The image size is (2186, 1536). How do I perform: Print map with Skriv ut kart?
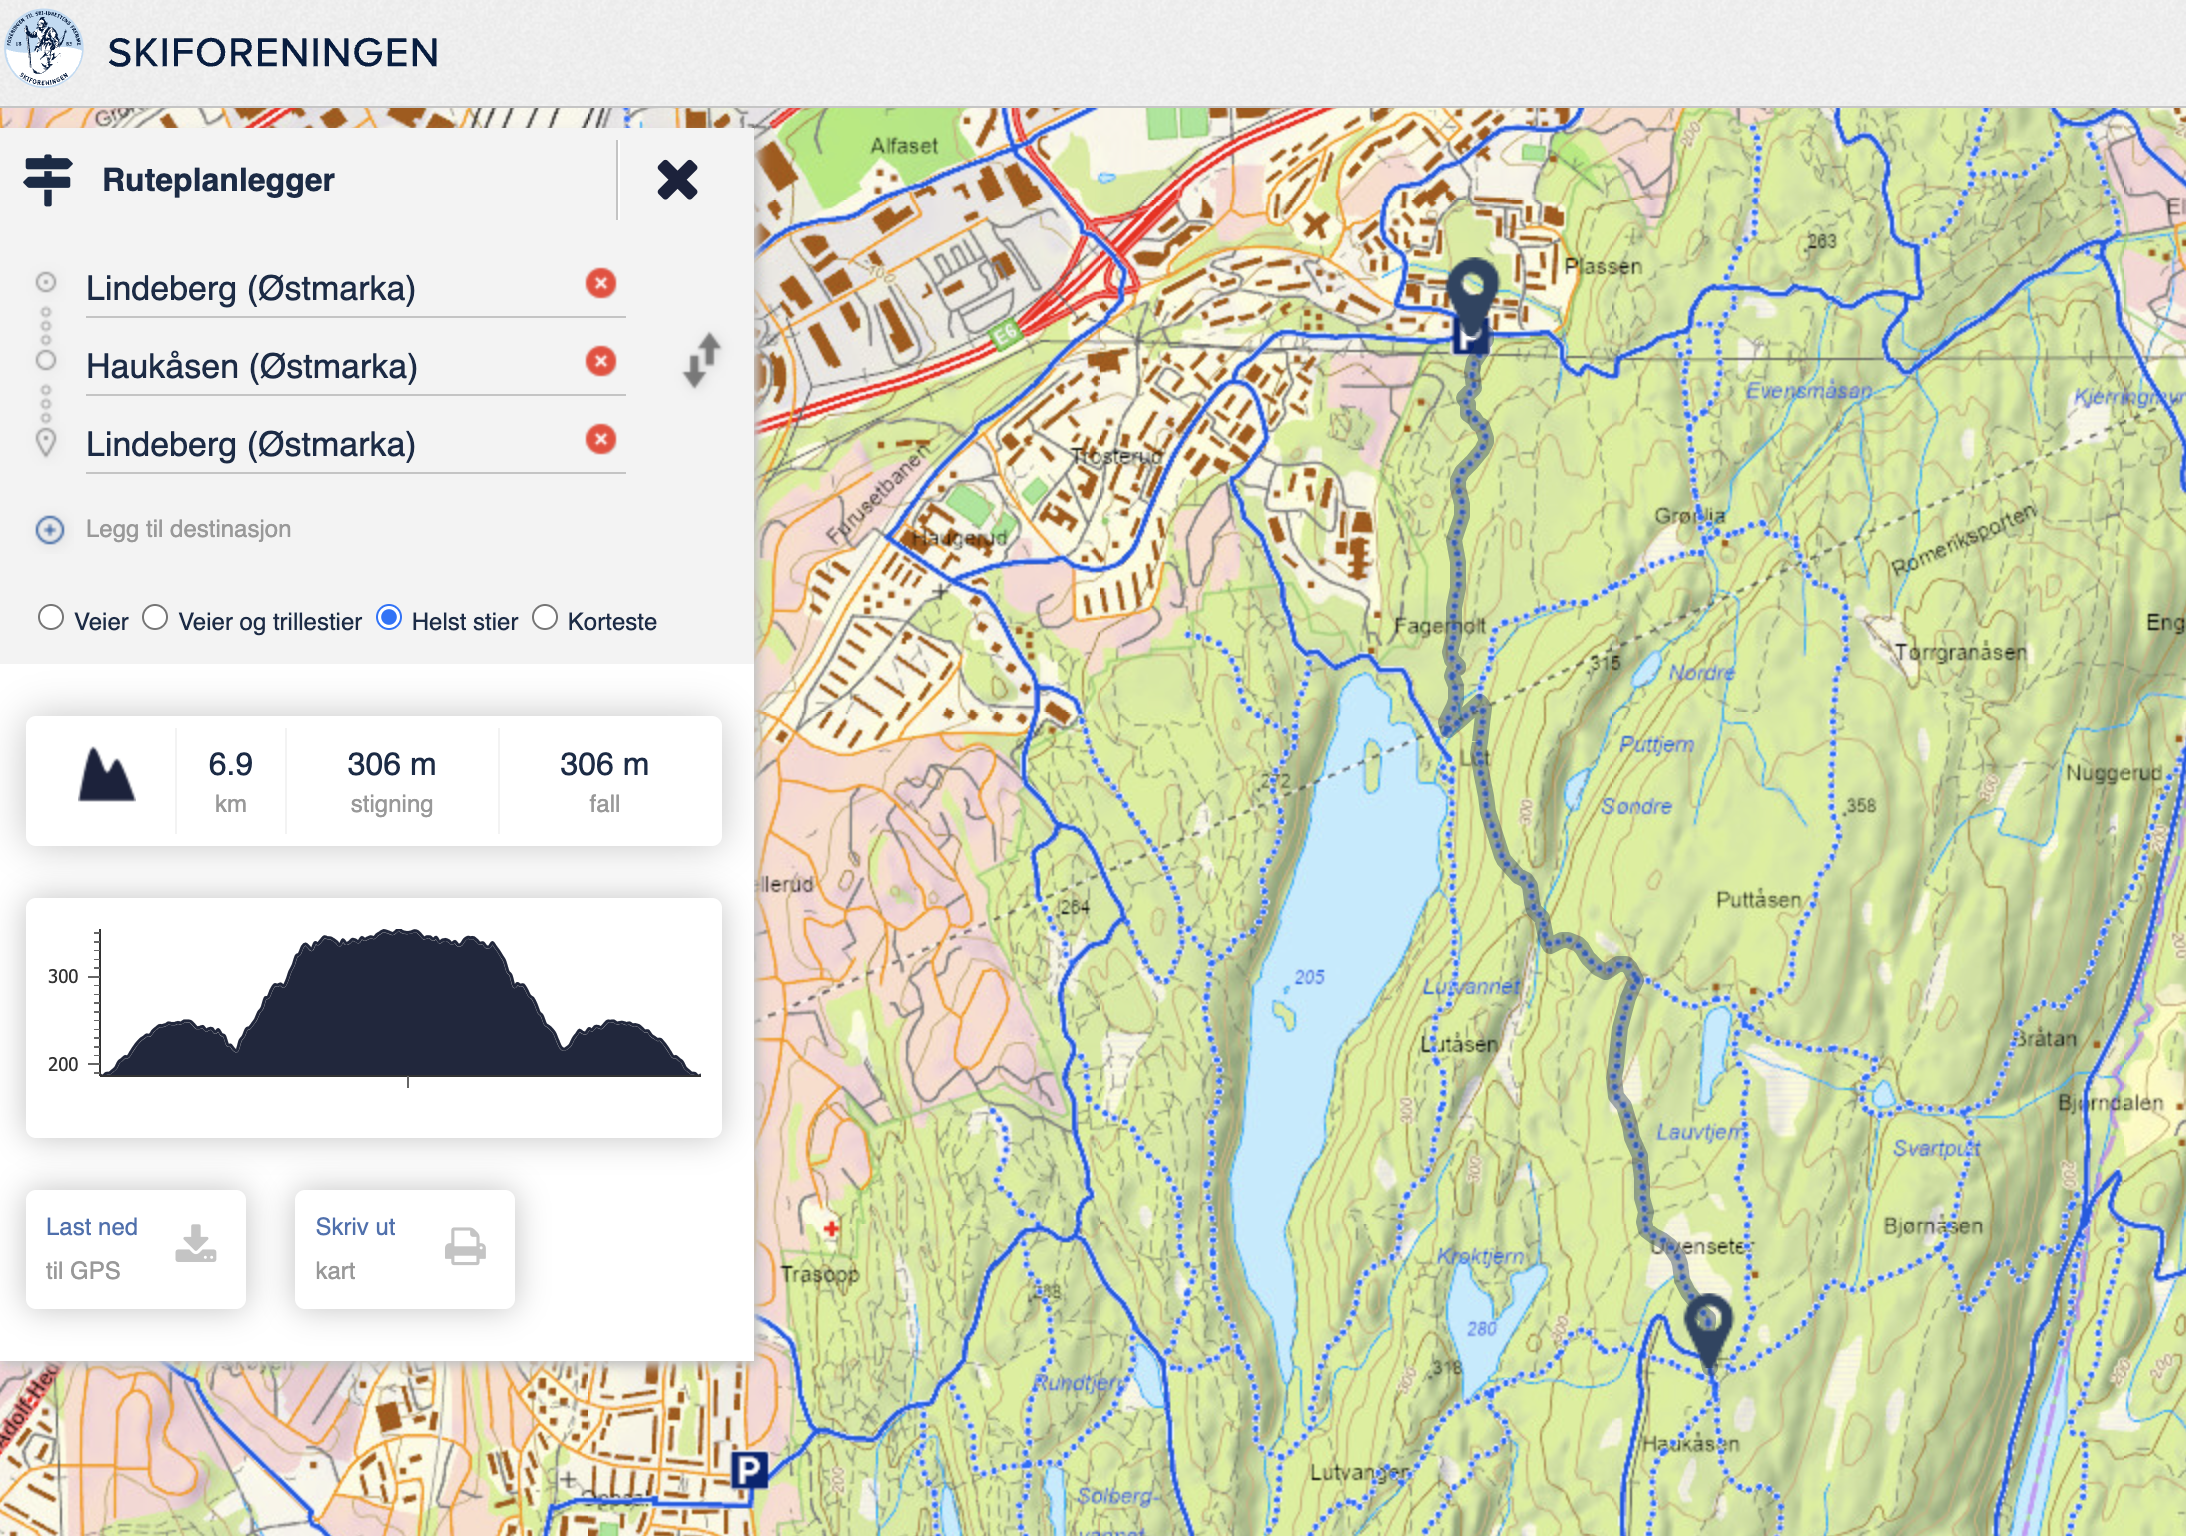[x=405, y=1249]
